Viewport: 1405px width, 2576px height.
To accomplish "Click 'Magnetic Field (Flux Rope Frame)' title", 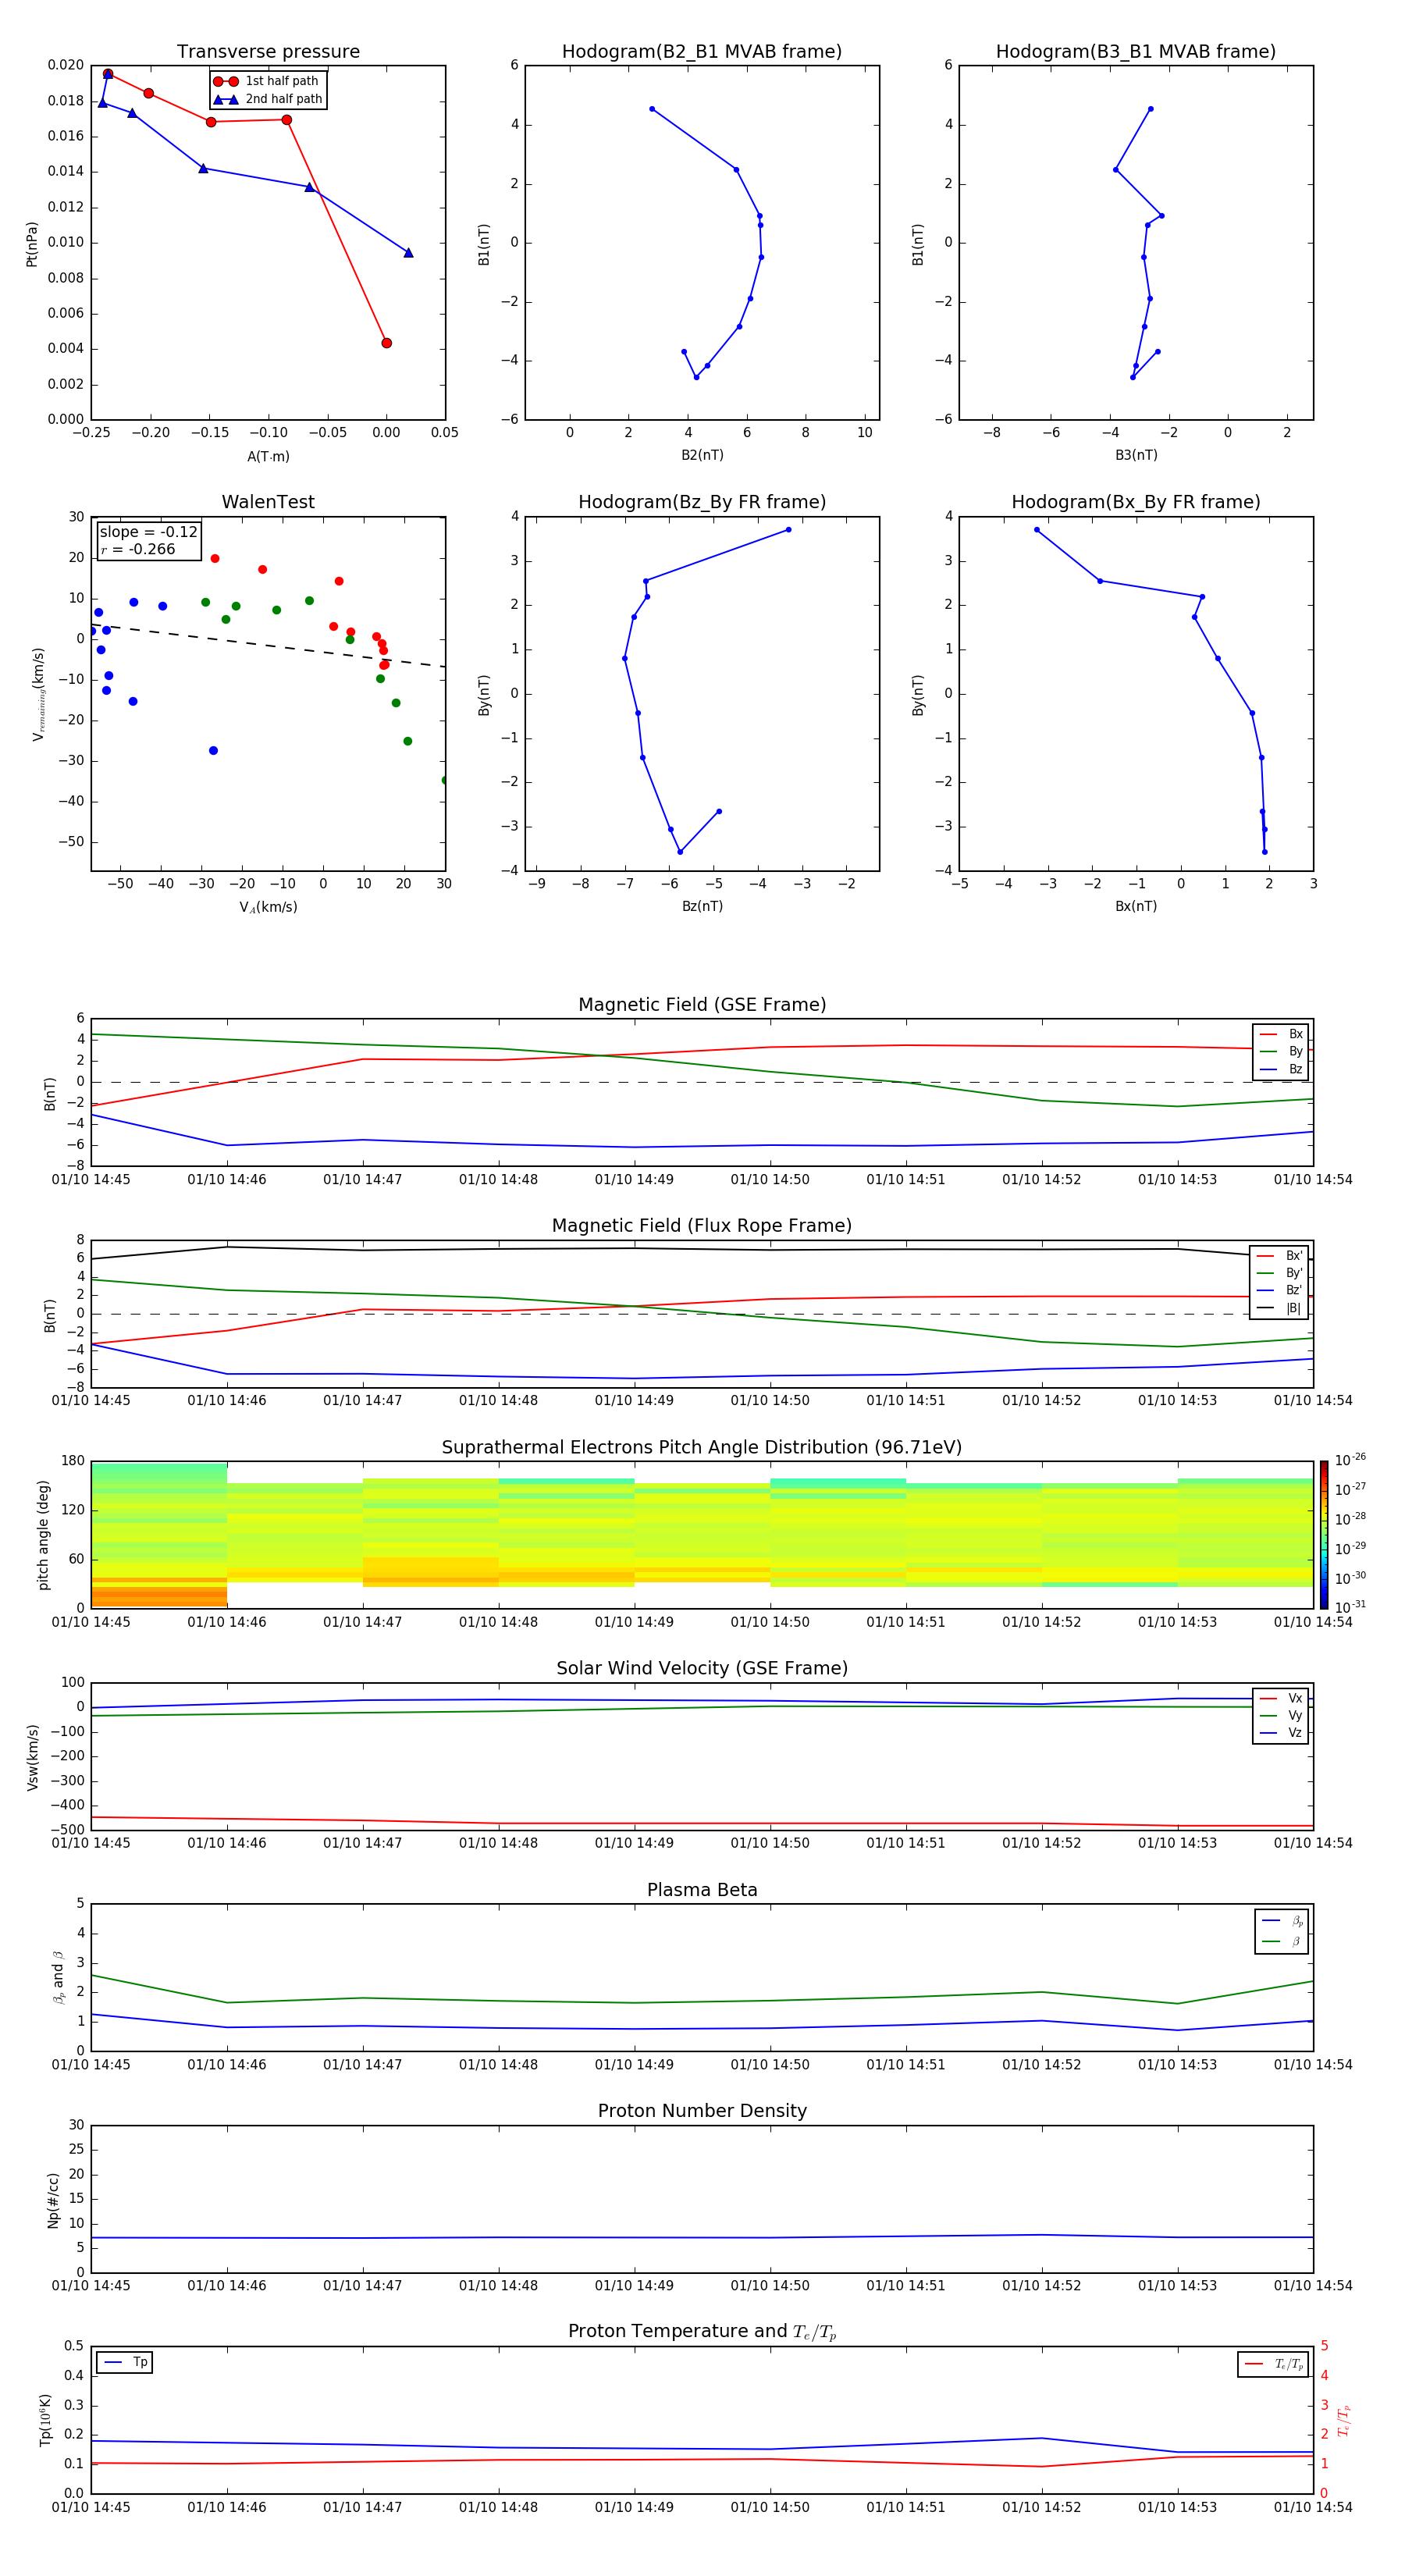I will pyautogui.click(x=702, y=1226).
